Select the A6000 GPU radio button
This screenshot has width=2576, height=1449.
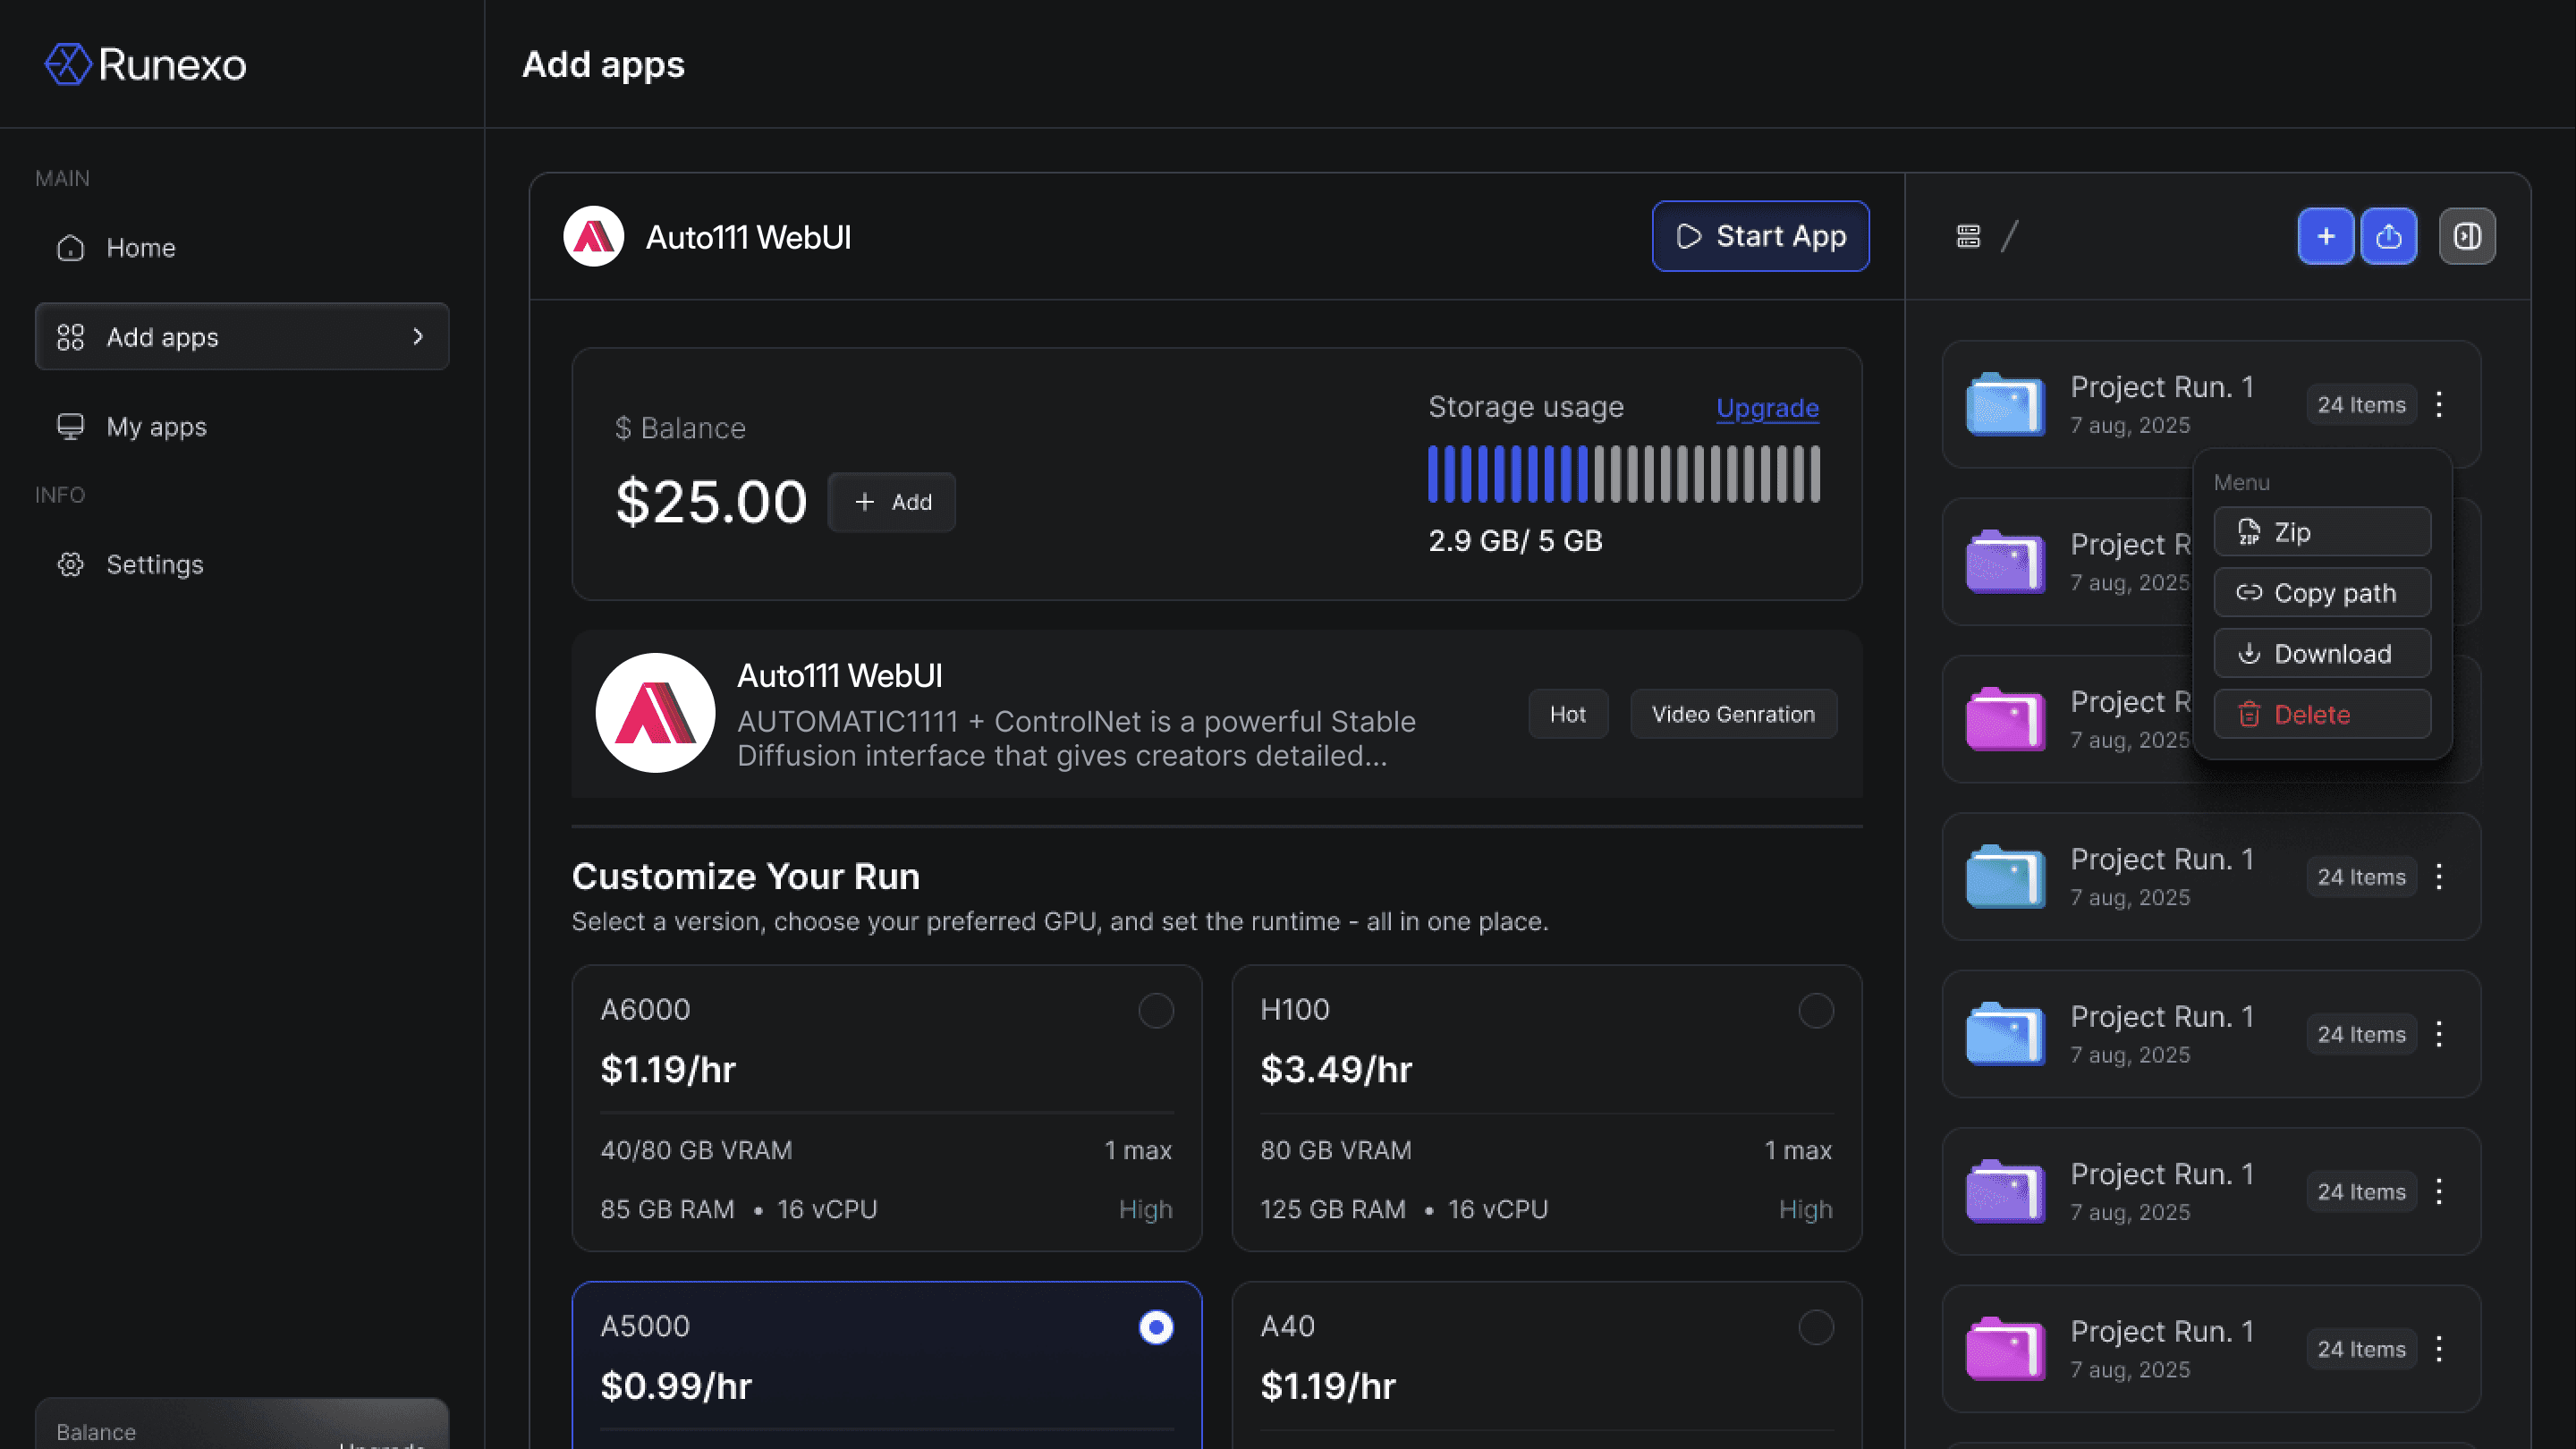pos(1155,1011)
